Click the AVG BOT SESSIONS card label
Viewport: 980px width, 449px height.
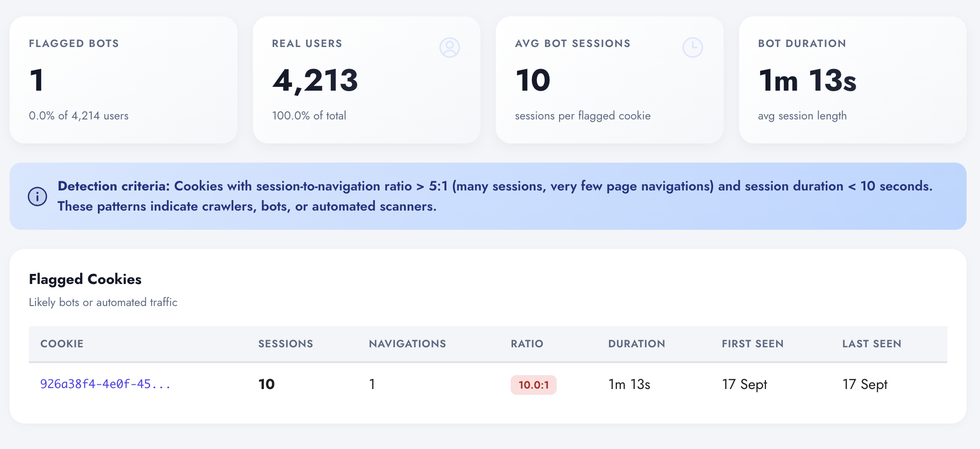pos(572,44)
